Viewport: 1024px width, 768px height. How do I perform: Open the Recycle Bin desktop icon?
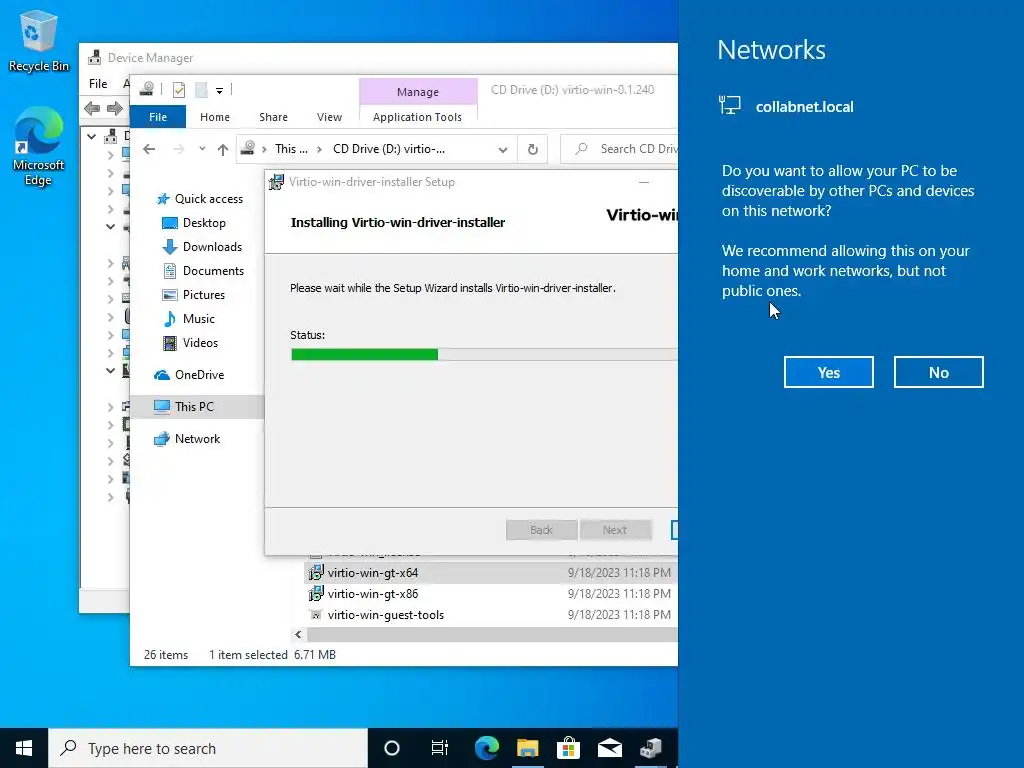[39, 41]
